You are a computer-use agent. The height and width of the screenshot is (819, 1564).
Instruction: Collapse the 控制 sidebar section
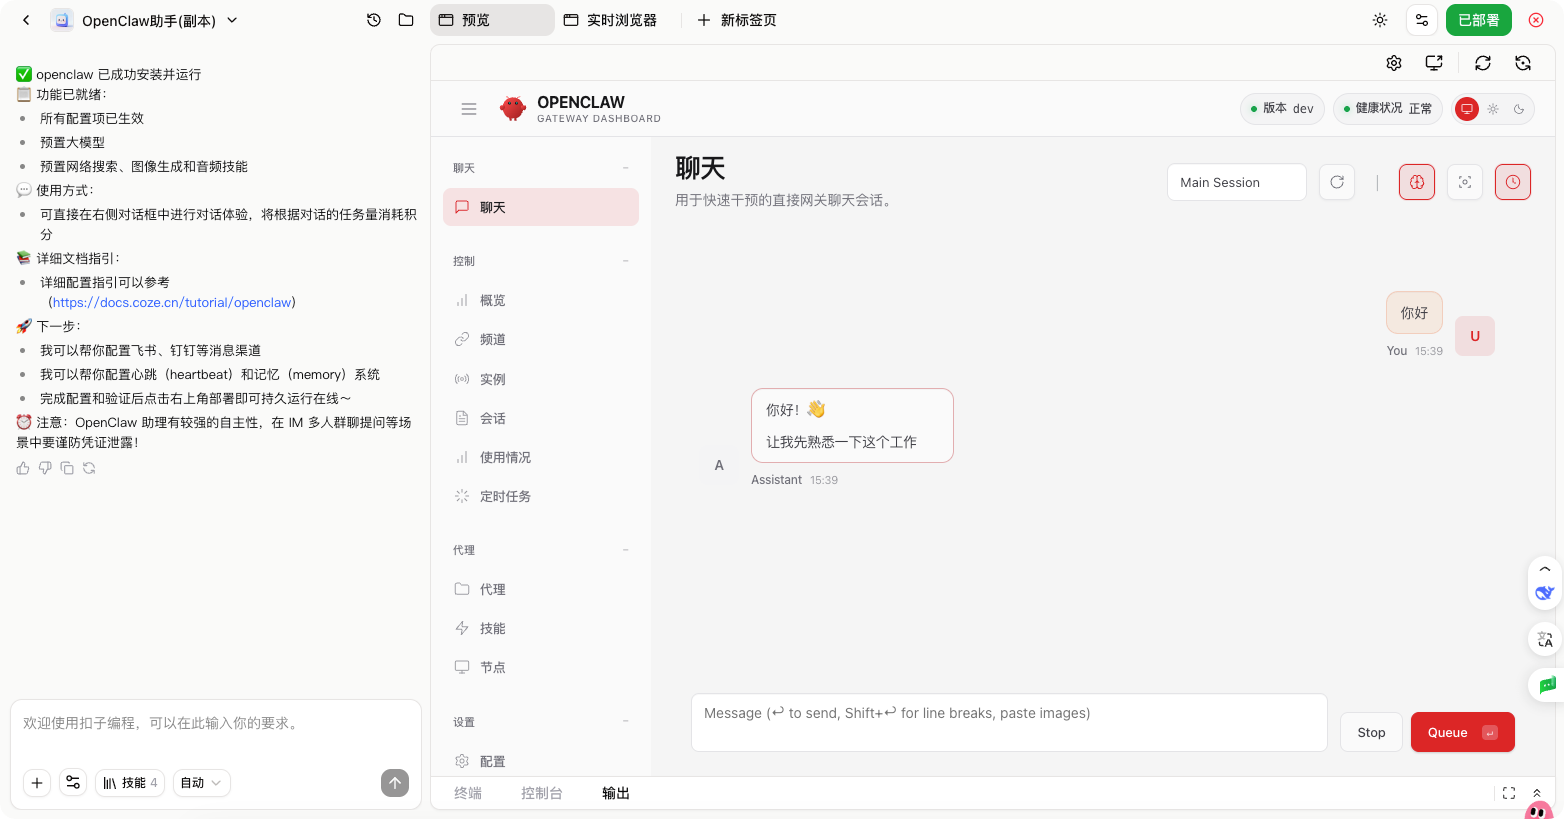click(626, 261)
